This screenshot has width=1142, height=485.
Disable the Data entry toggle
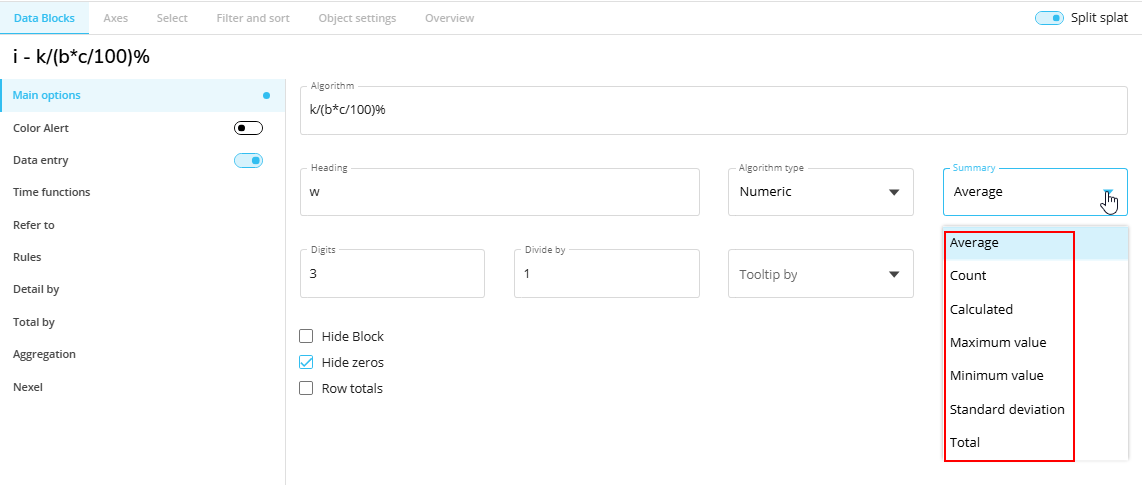[x=248, y=160]
